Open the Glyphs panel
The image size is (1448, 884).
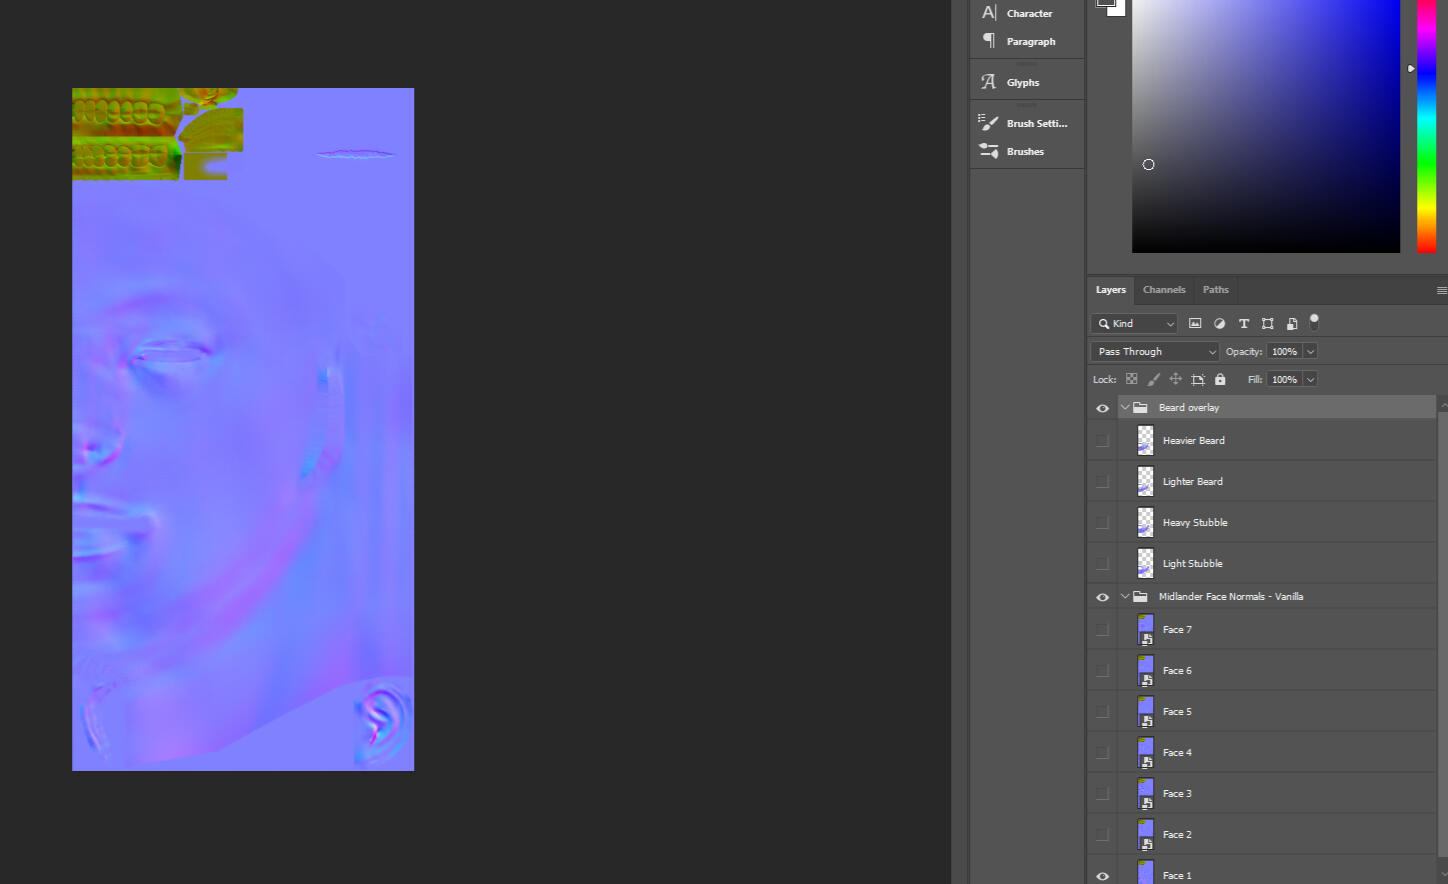(1023, 81)
